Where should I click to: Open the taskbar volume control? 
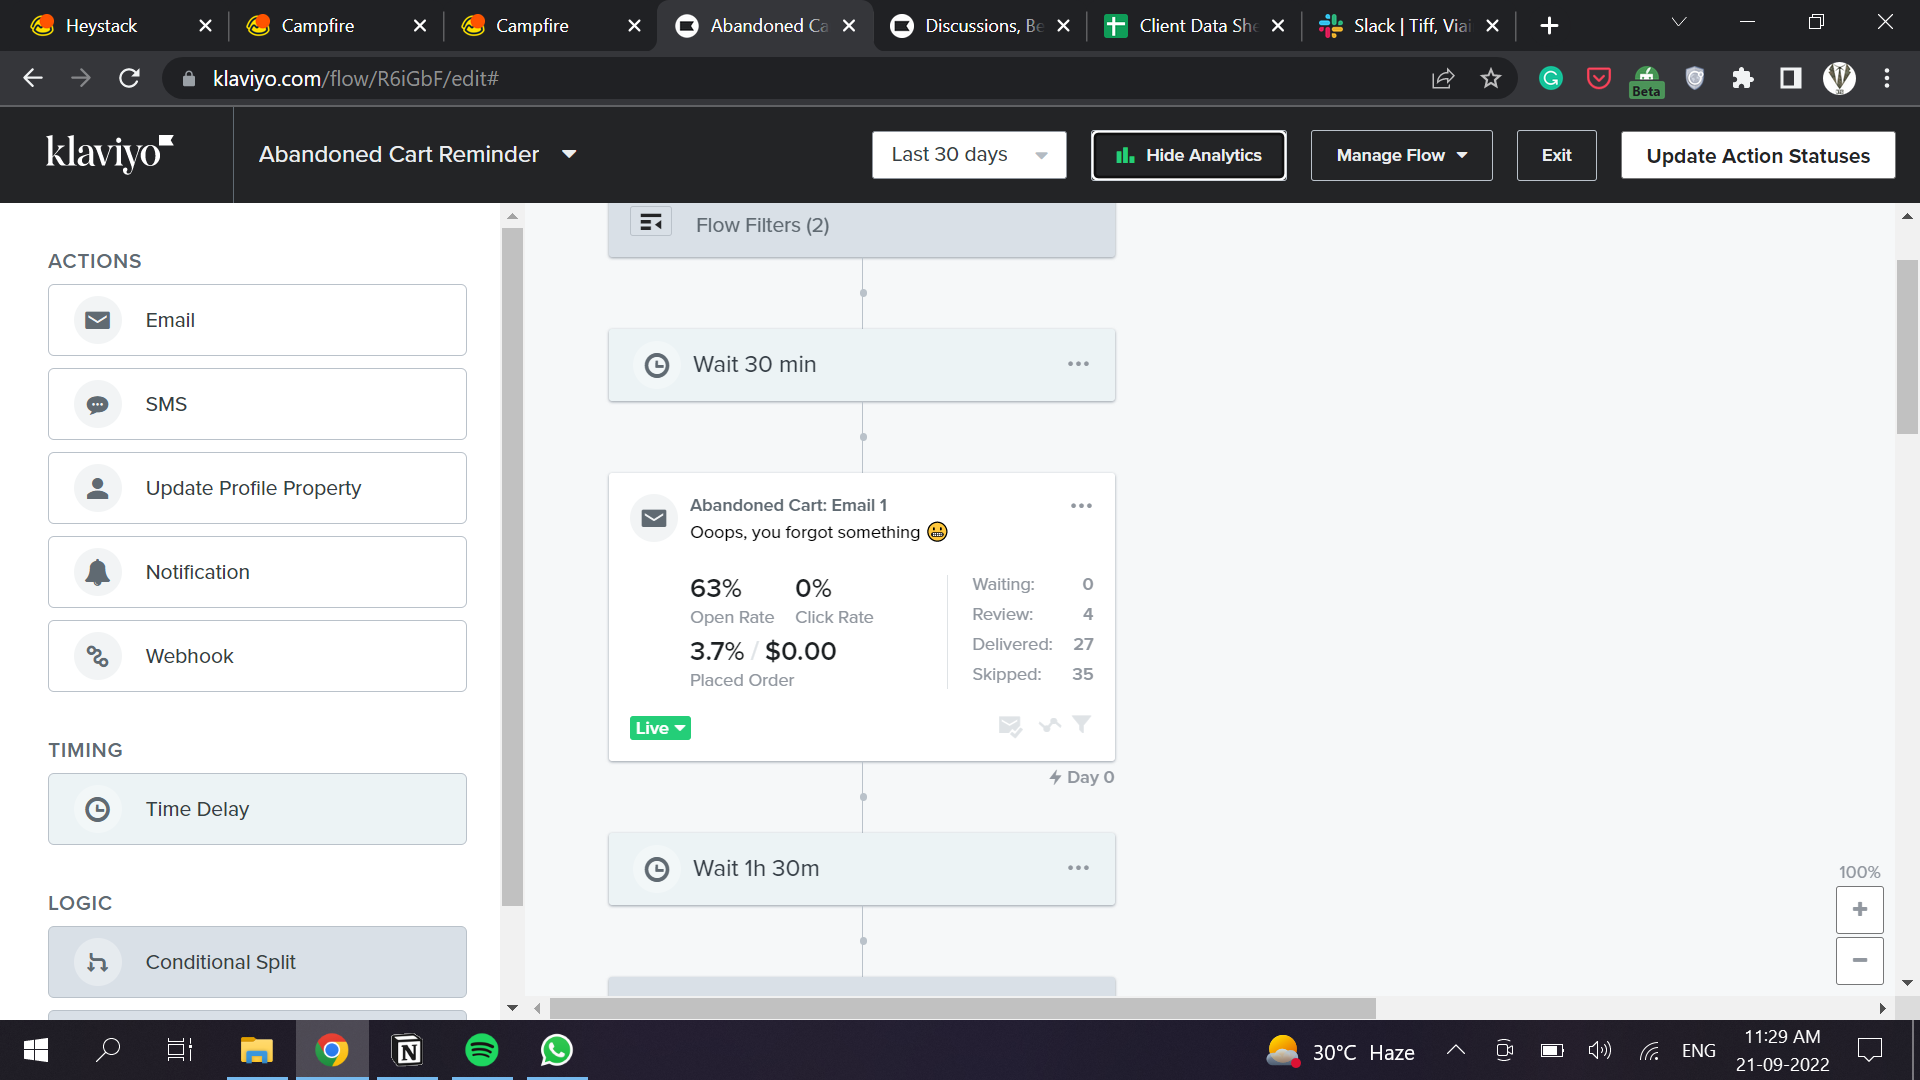(x=1599, y=1050)
